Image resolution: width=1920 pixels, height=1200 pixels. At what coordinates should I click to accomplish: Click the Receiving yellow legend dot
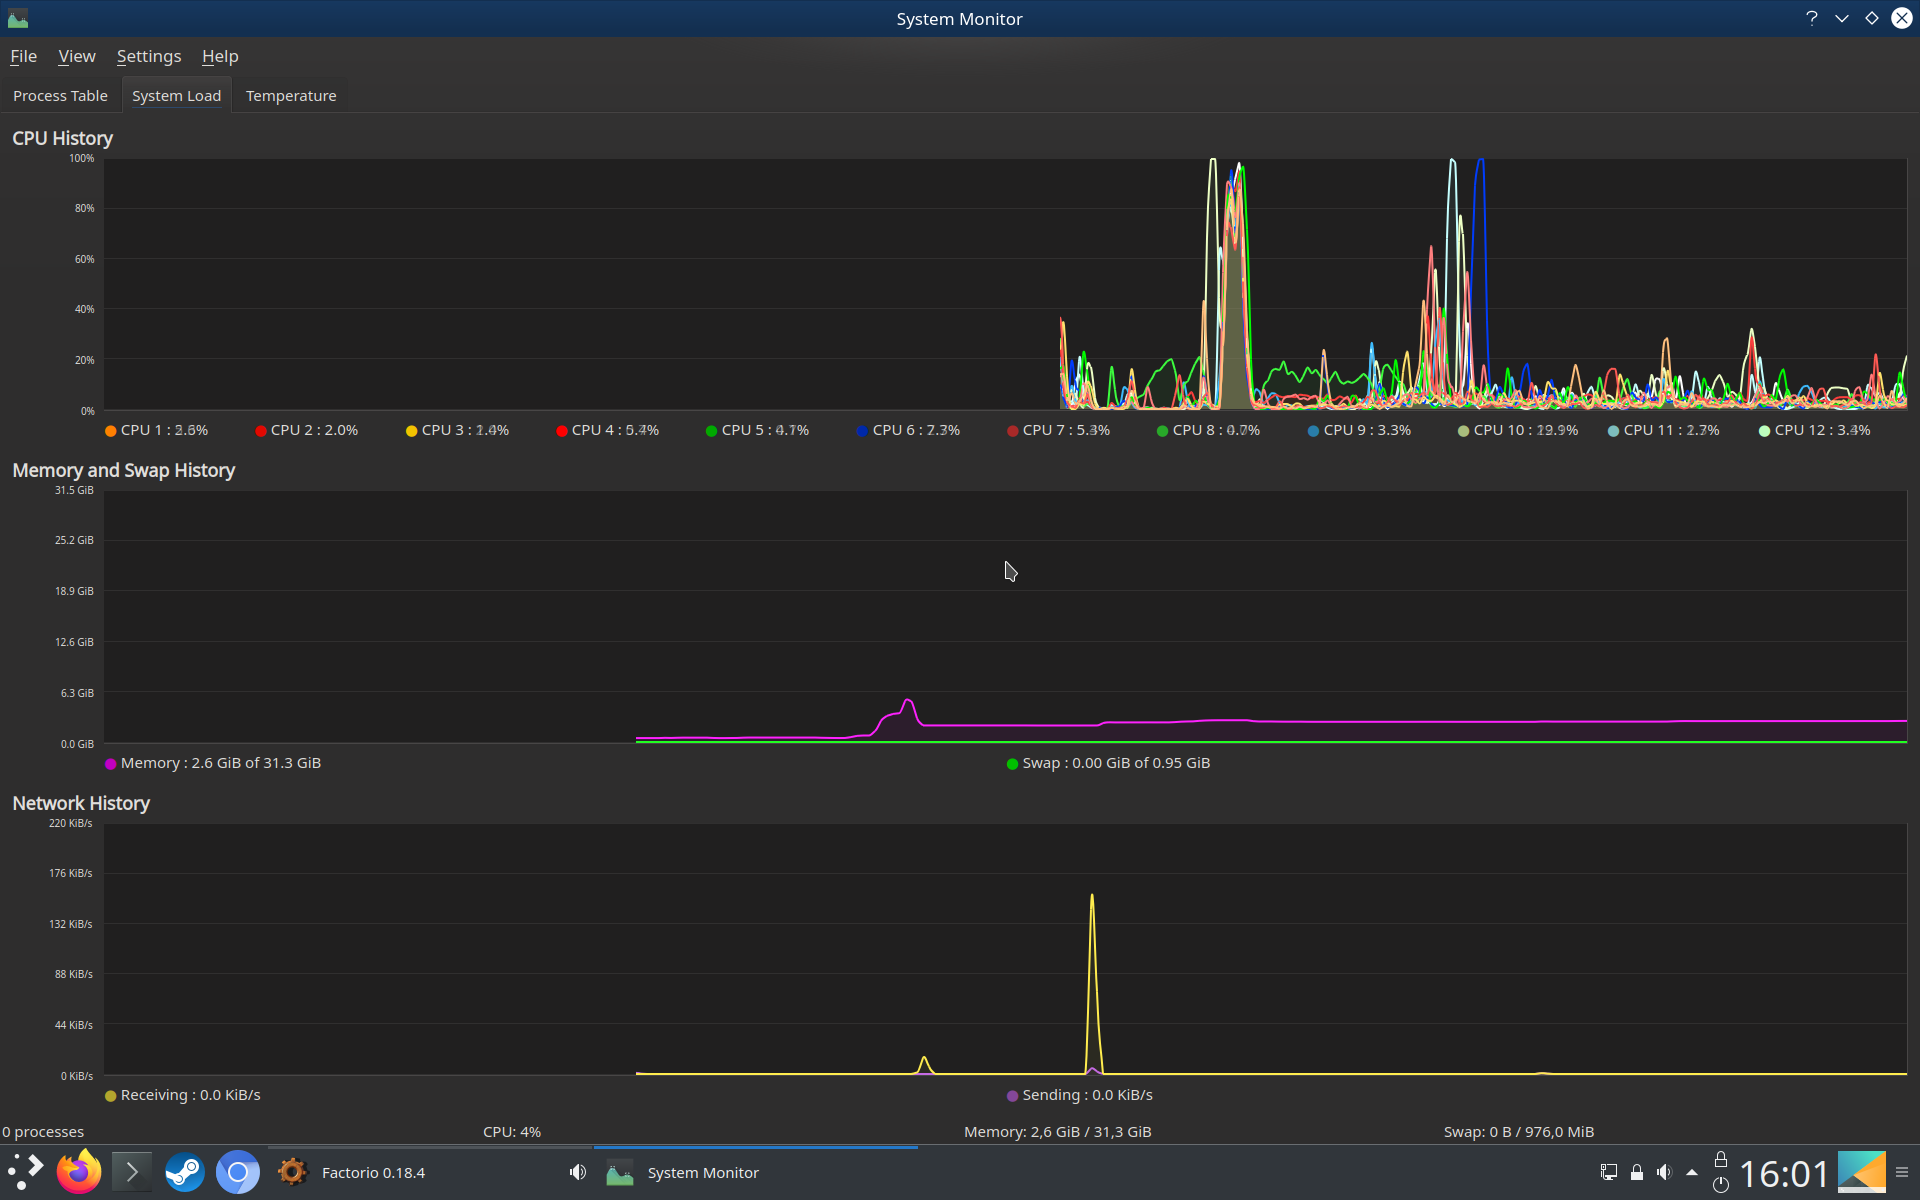[x=110, y=1096]
